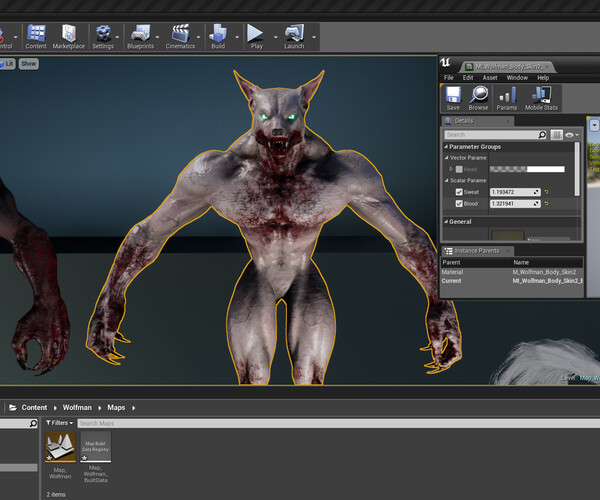Screen dimensions: 600x500
Task: Click the Blood value field 1.321941
Action: [515, 204]
